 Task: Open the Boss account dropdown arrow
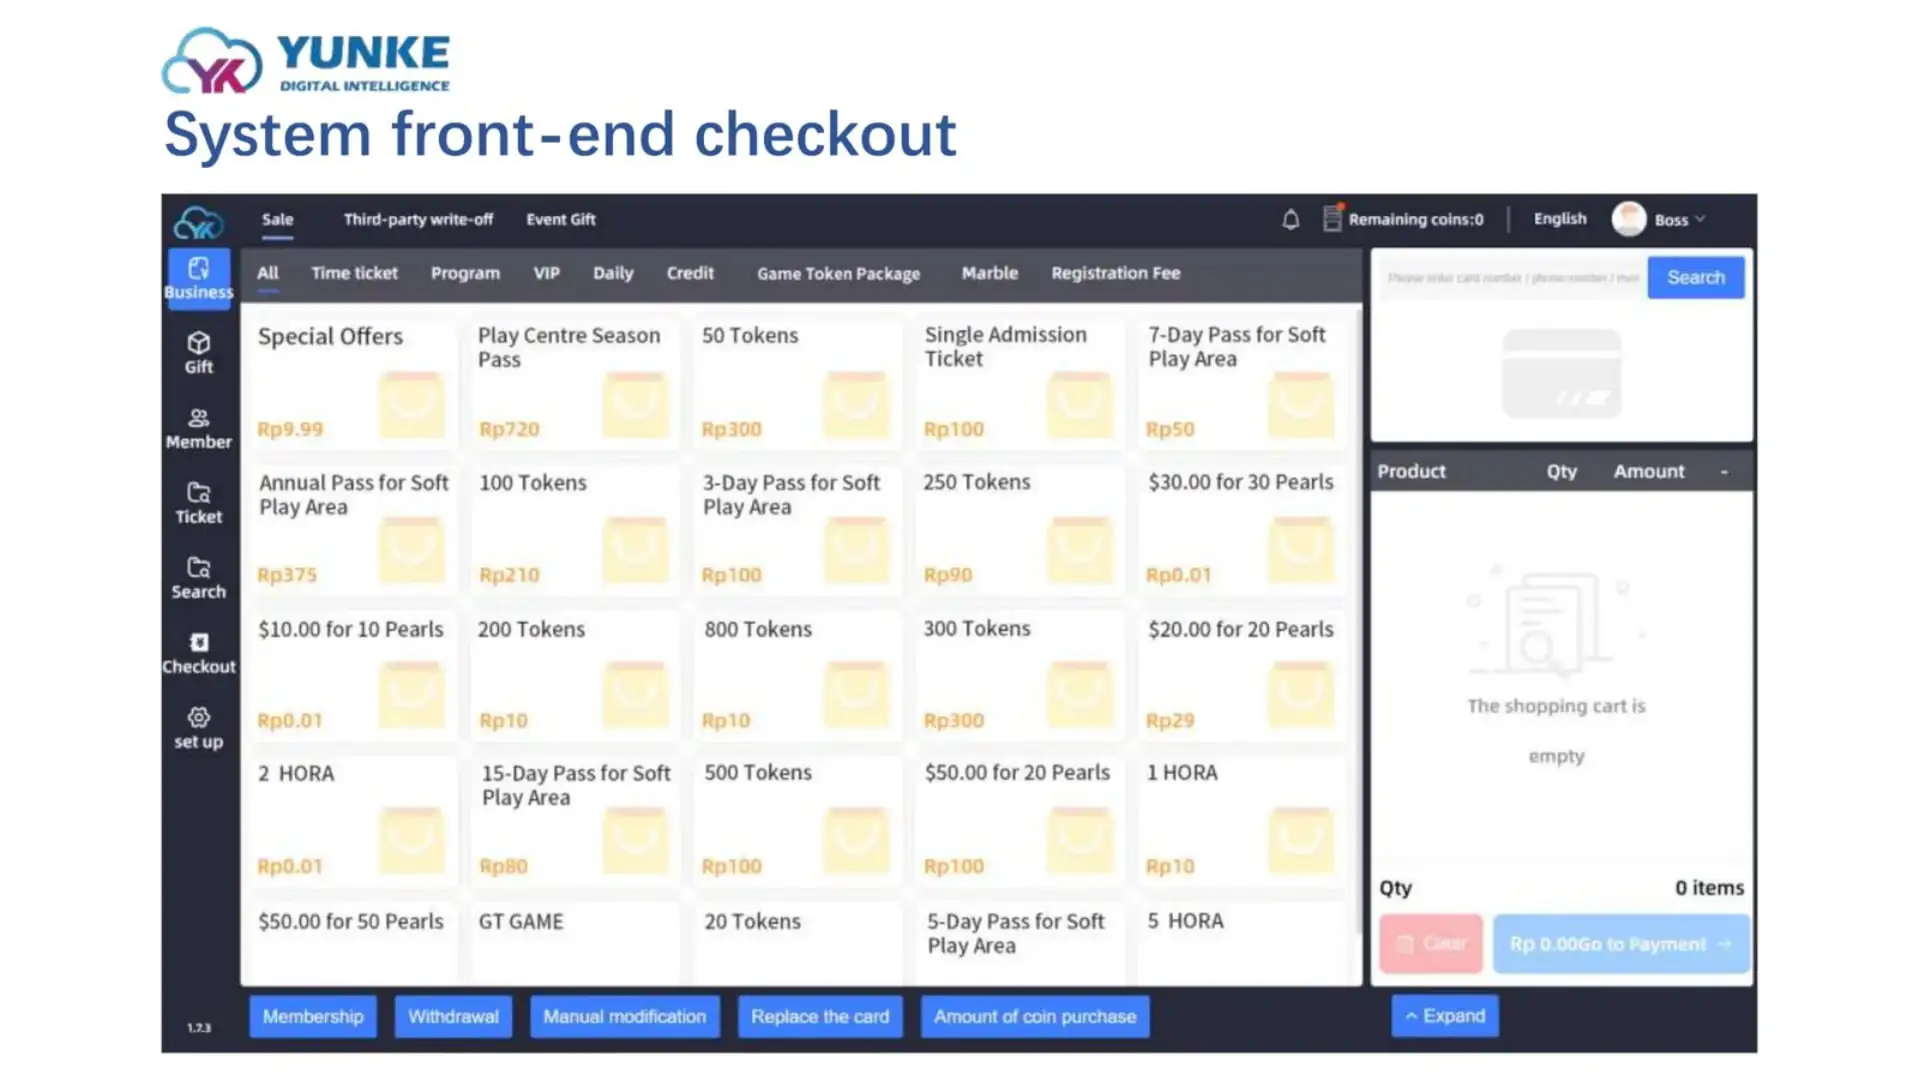pyautogui.click(x=1699, y=219)
